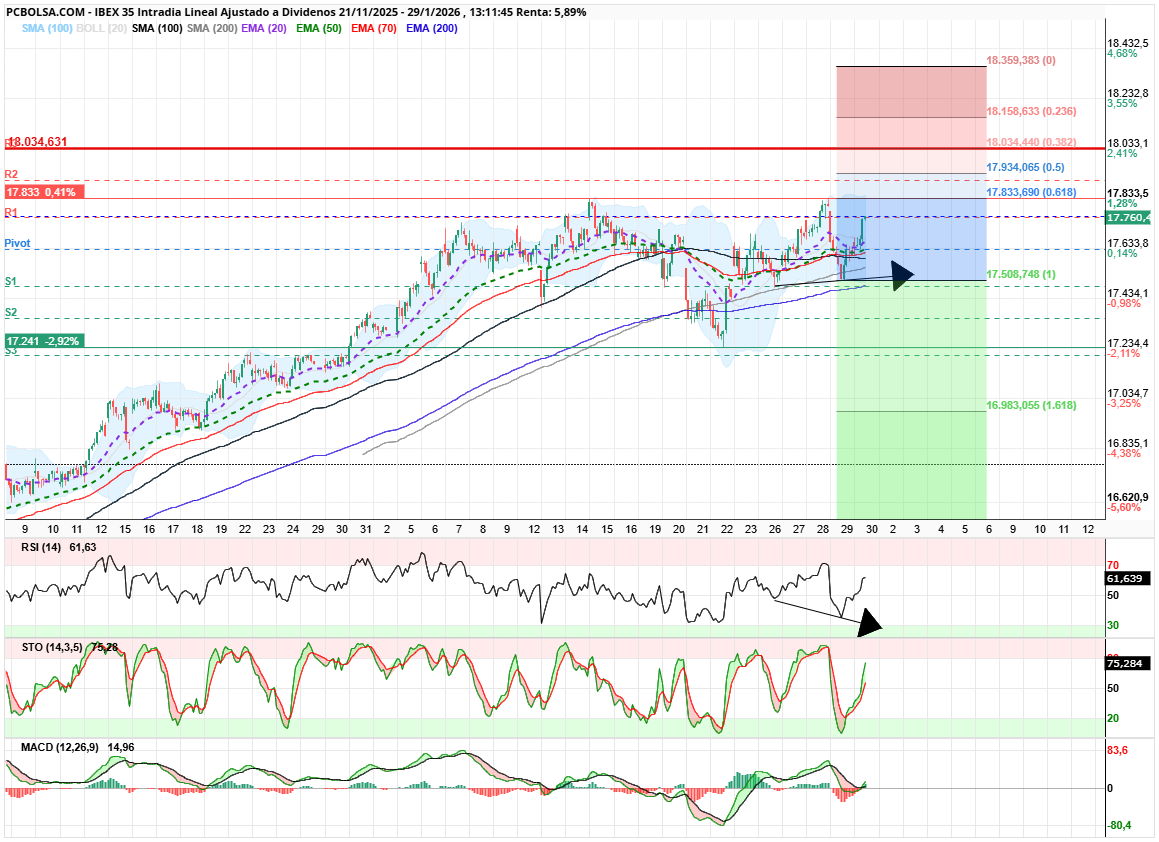Image resolution: width=1159 pixels, height=842 pixels.
Task: Open the RSI (14) indicator settings
Action: [42, 547]
